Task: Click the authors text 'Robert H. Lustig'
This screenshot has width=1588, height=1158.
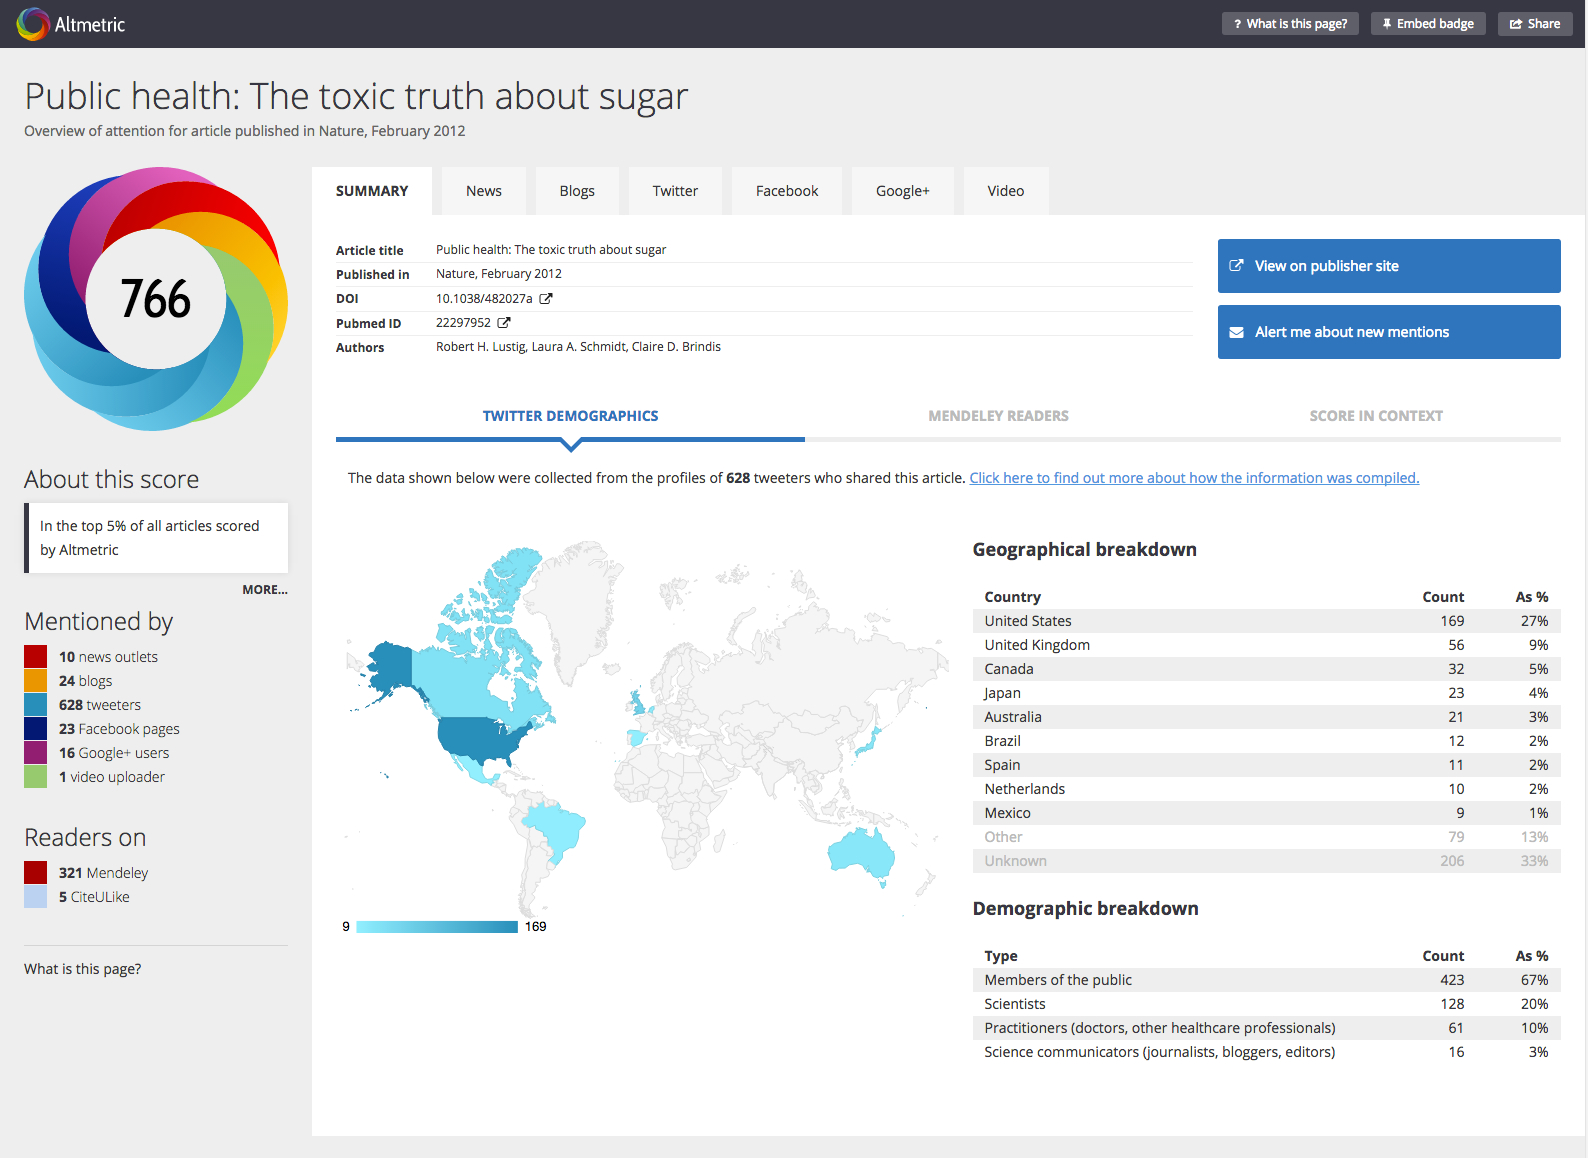Action: point(480,347)
